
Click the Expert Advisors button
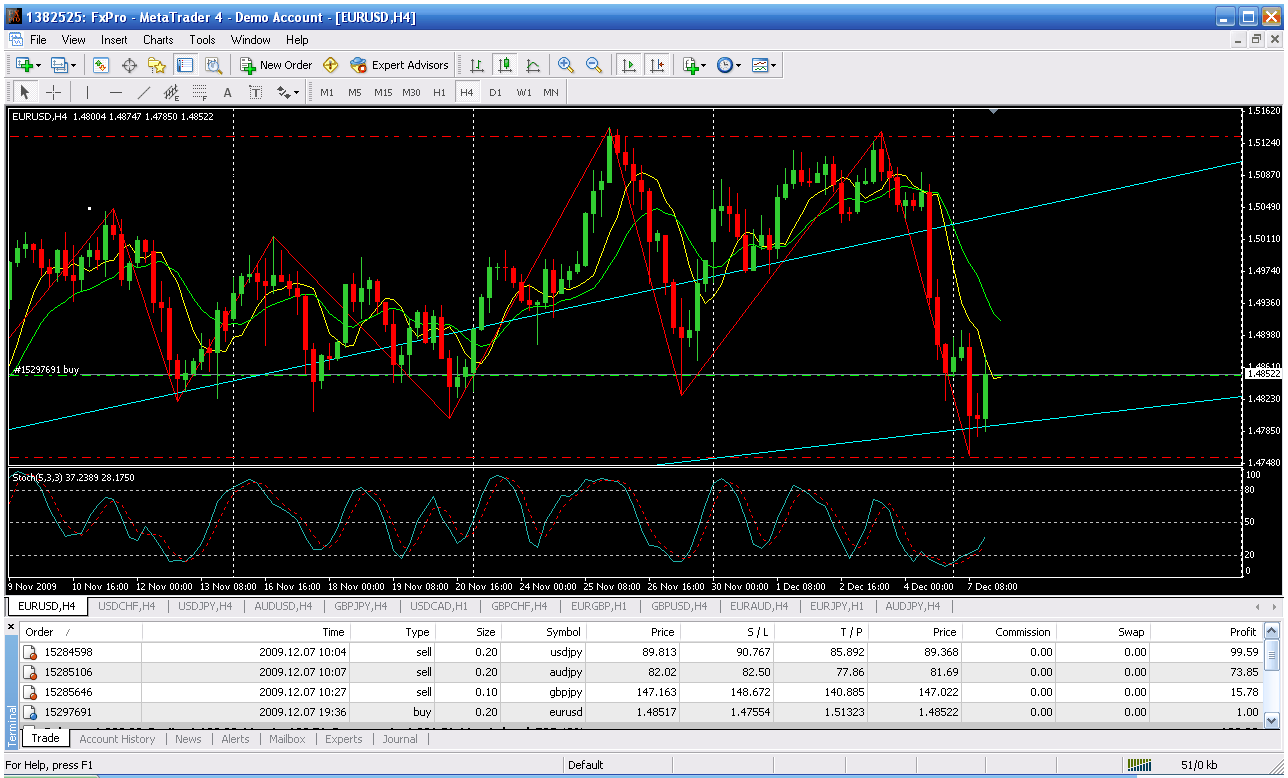point(399,65)
